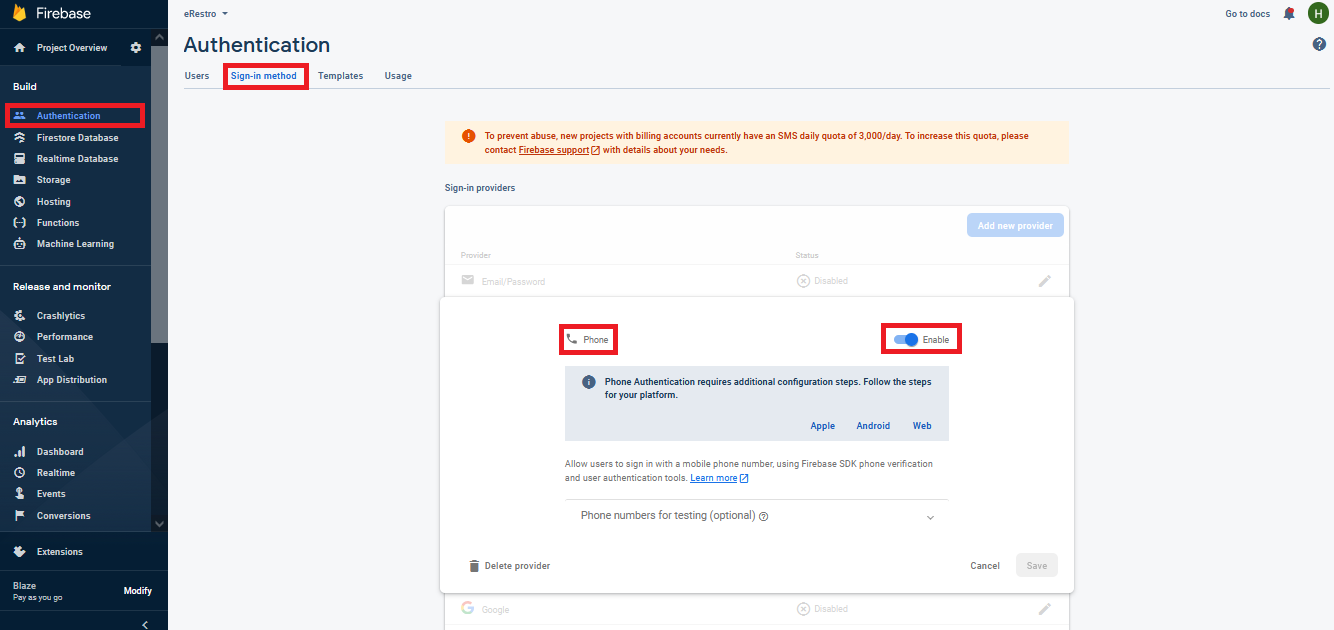Click the project settings gear icon

[136, 48]
